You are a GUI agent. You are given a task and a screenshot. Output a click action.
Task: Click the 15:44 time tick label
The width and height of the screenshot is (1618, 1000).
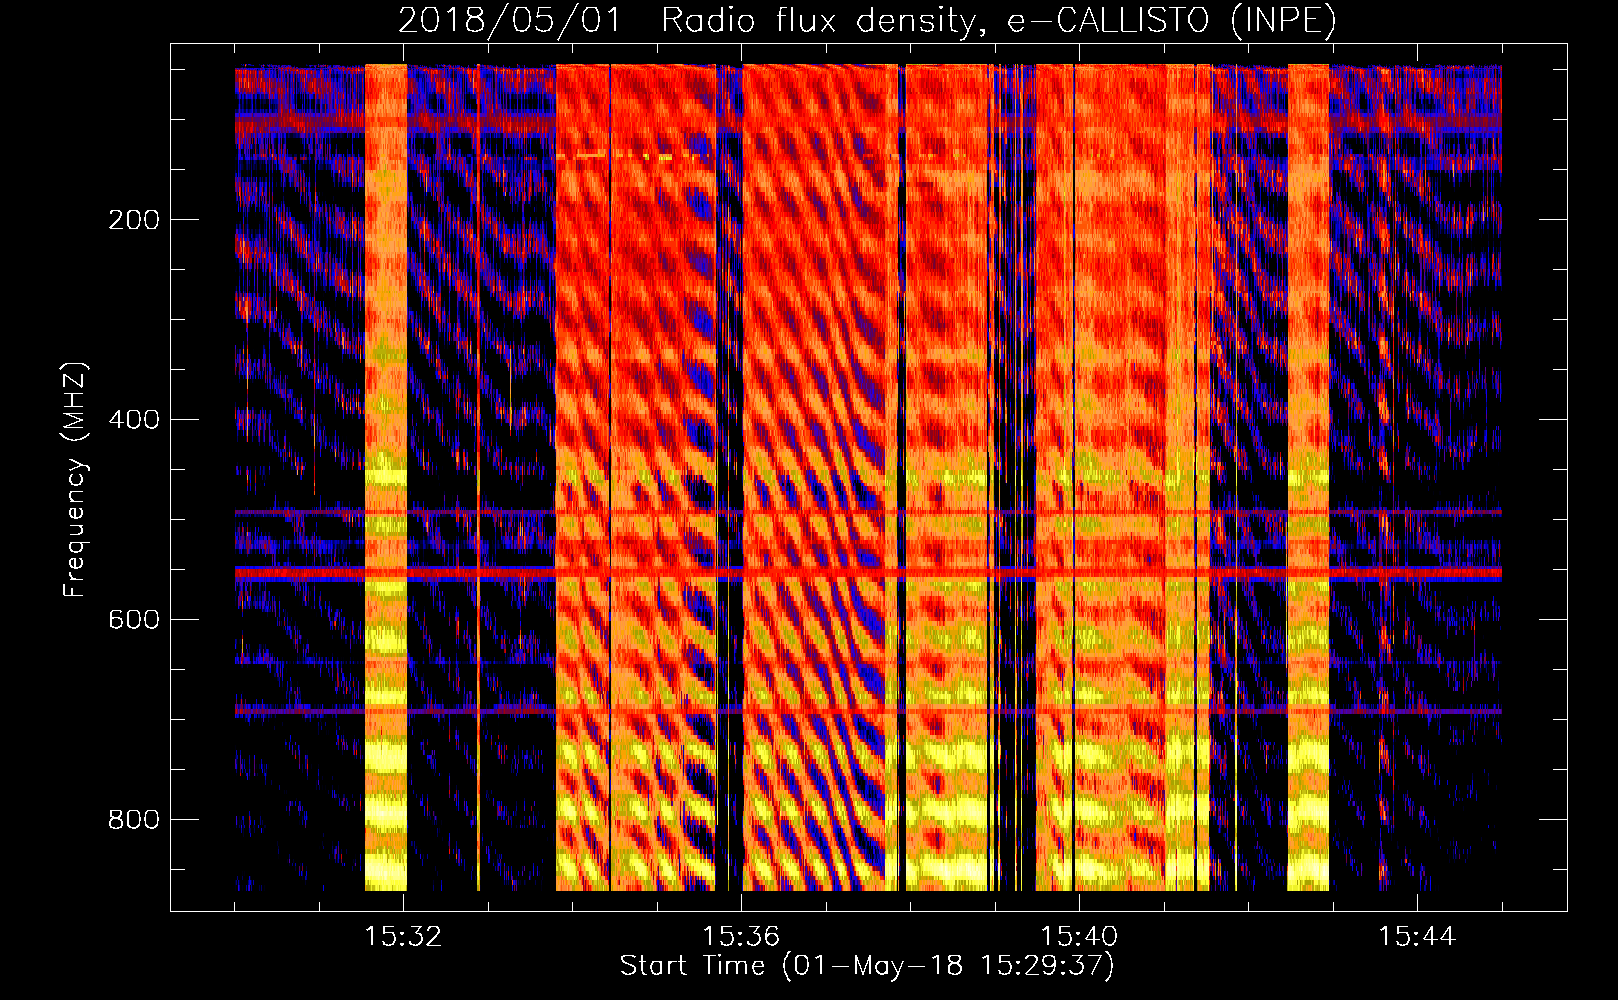click(1417, 937)
